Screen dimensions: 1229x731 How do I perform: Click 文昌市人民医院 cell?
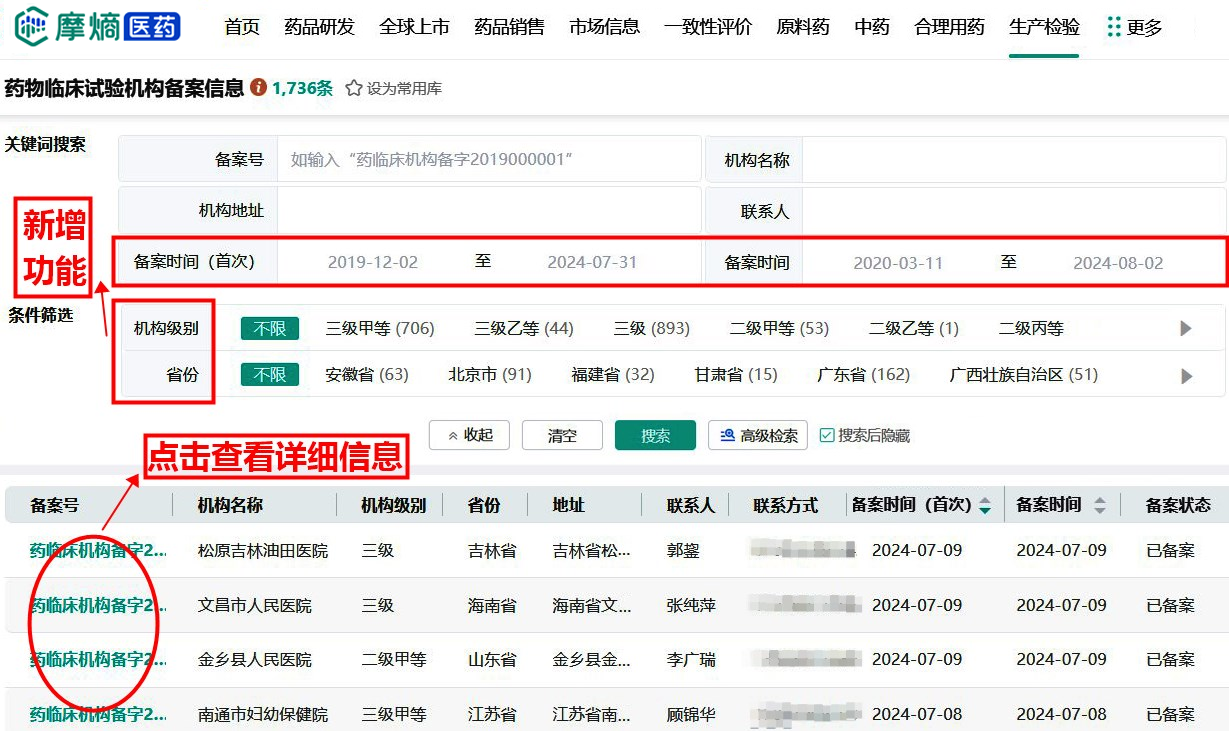[254, 605]
